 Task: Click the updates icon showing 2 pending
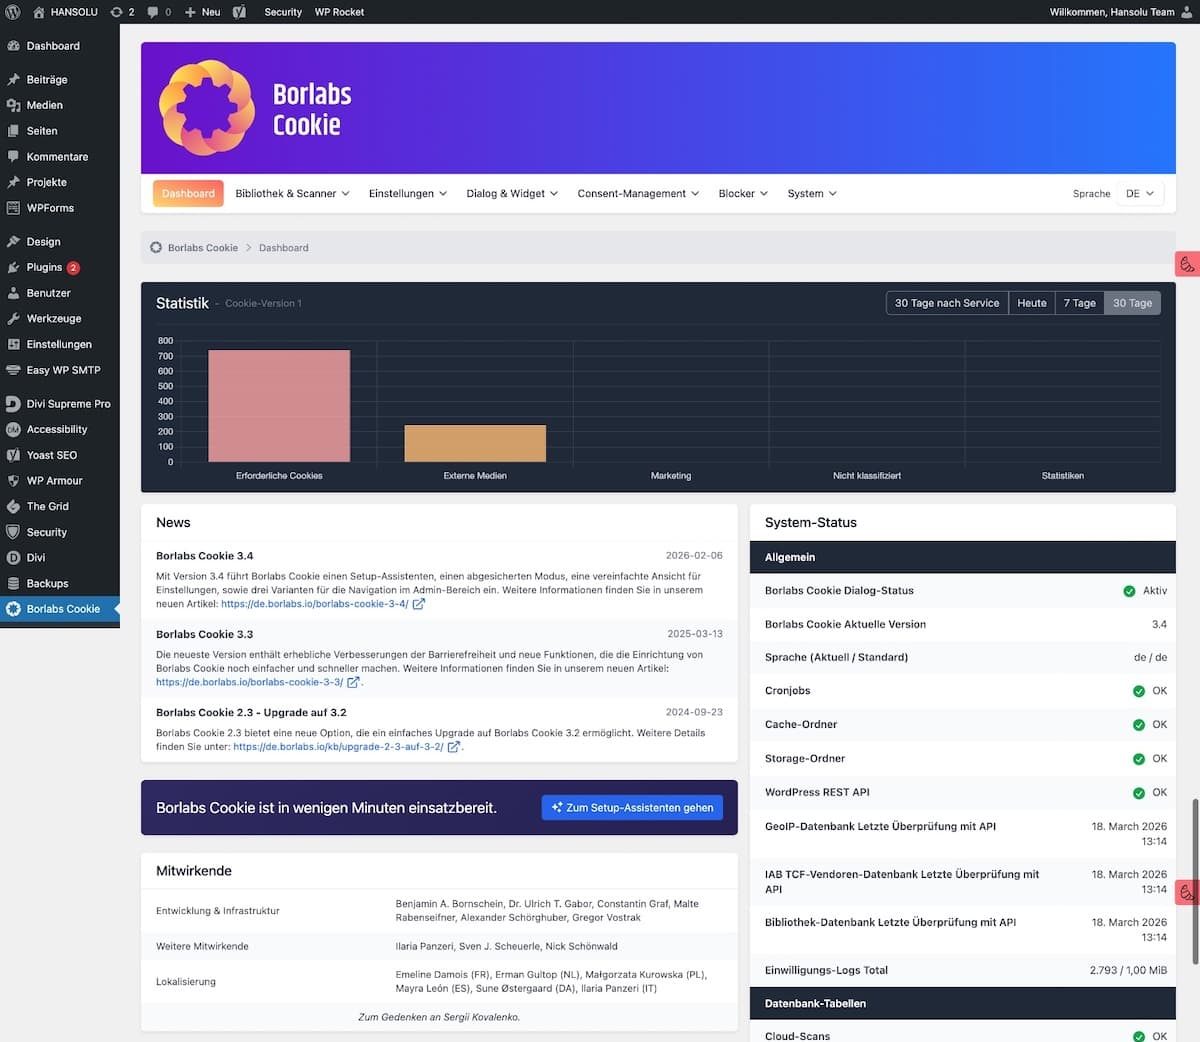(120, 12)
